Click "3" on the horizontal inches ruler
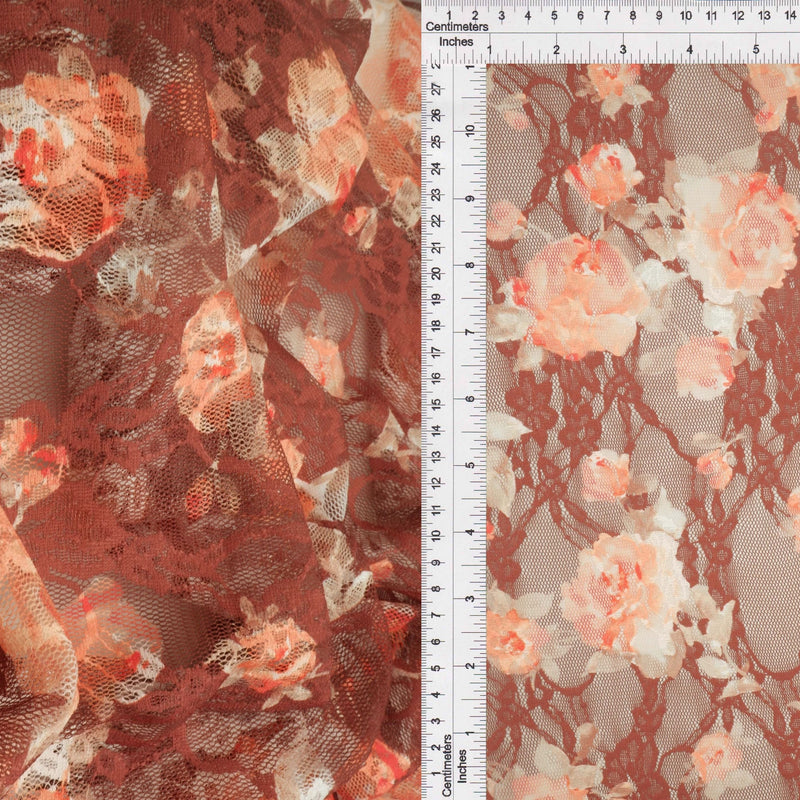 [623, 49]
